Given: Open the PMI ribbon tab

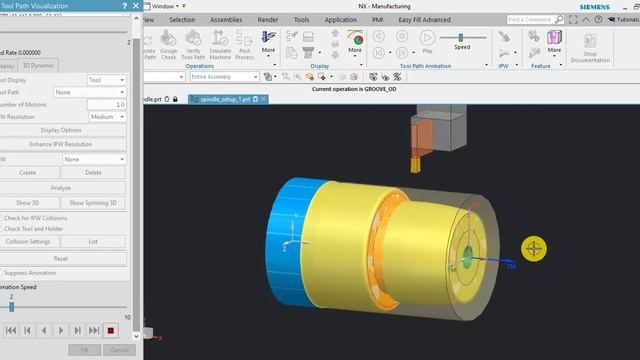Looking at the screenshot, I should (x=378, y=20).
